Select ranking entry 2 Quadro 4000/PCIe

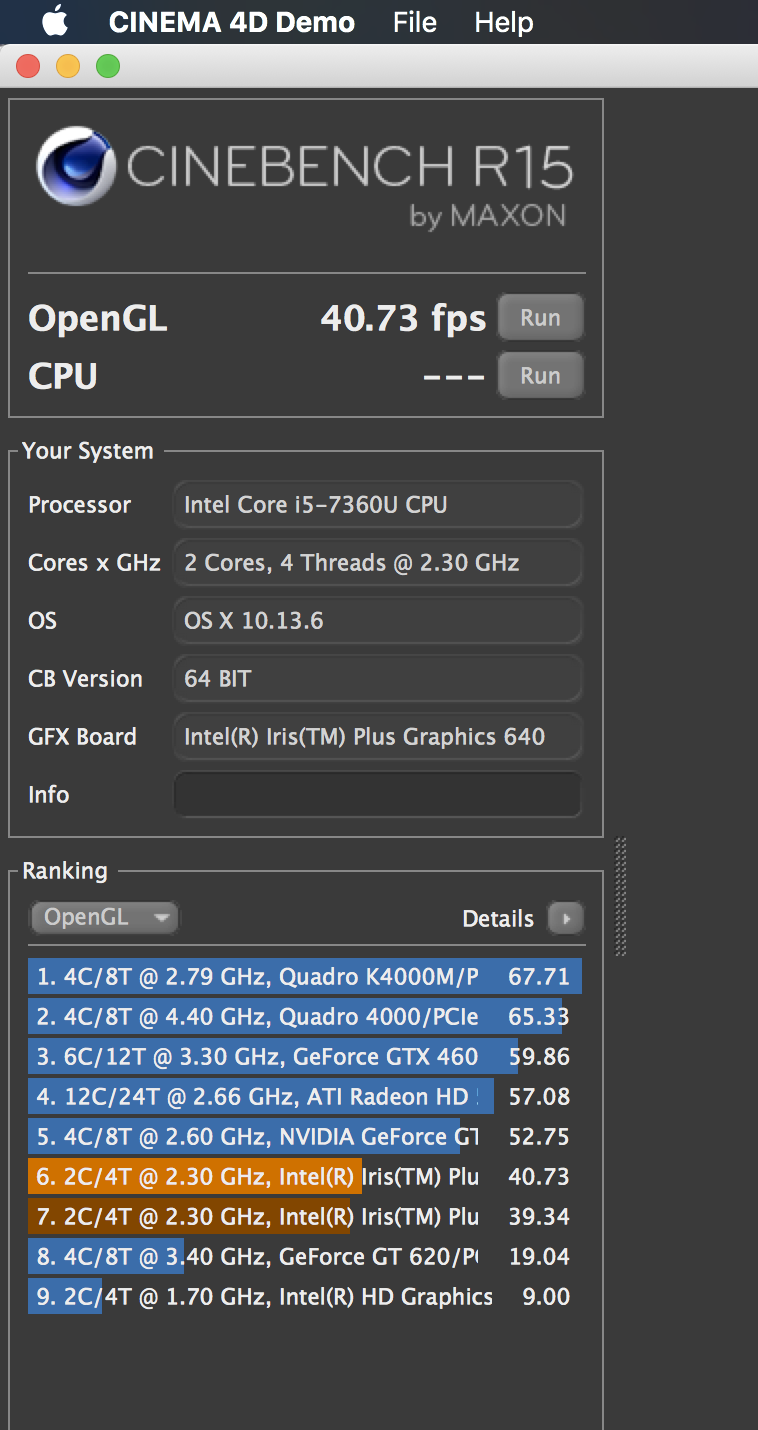point(305,1016)
